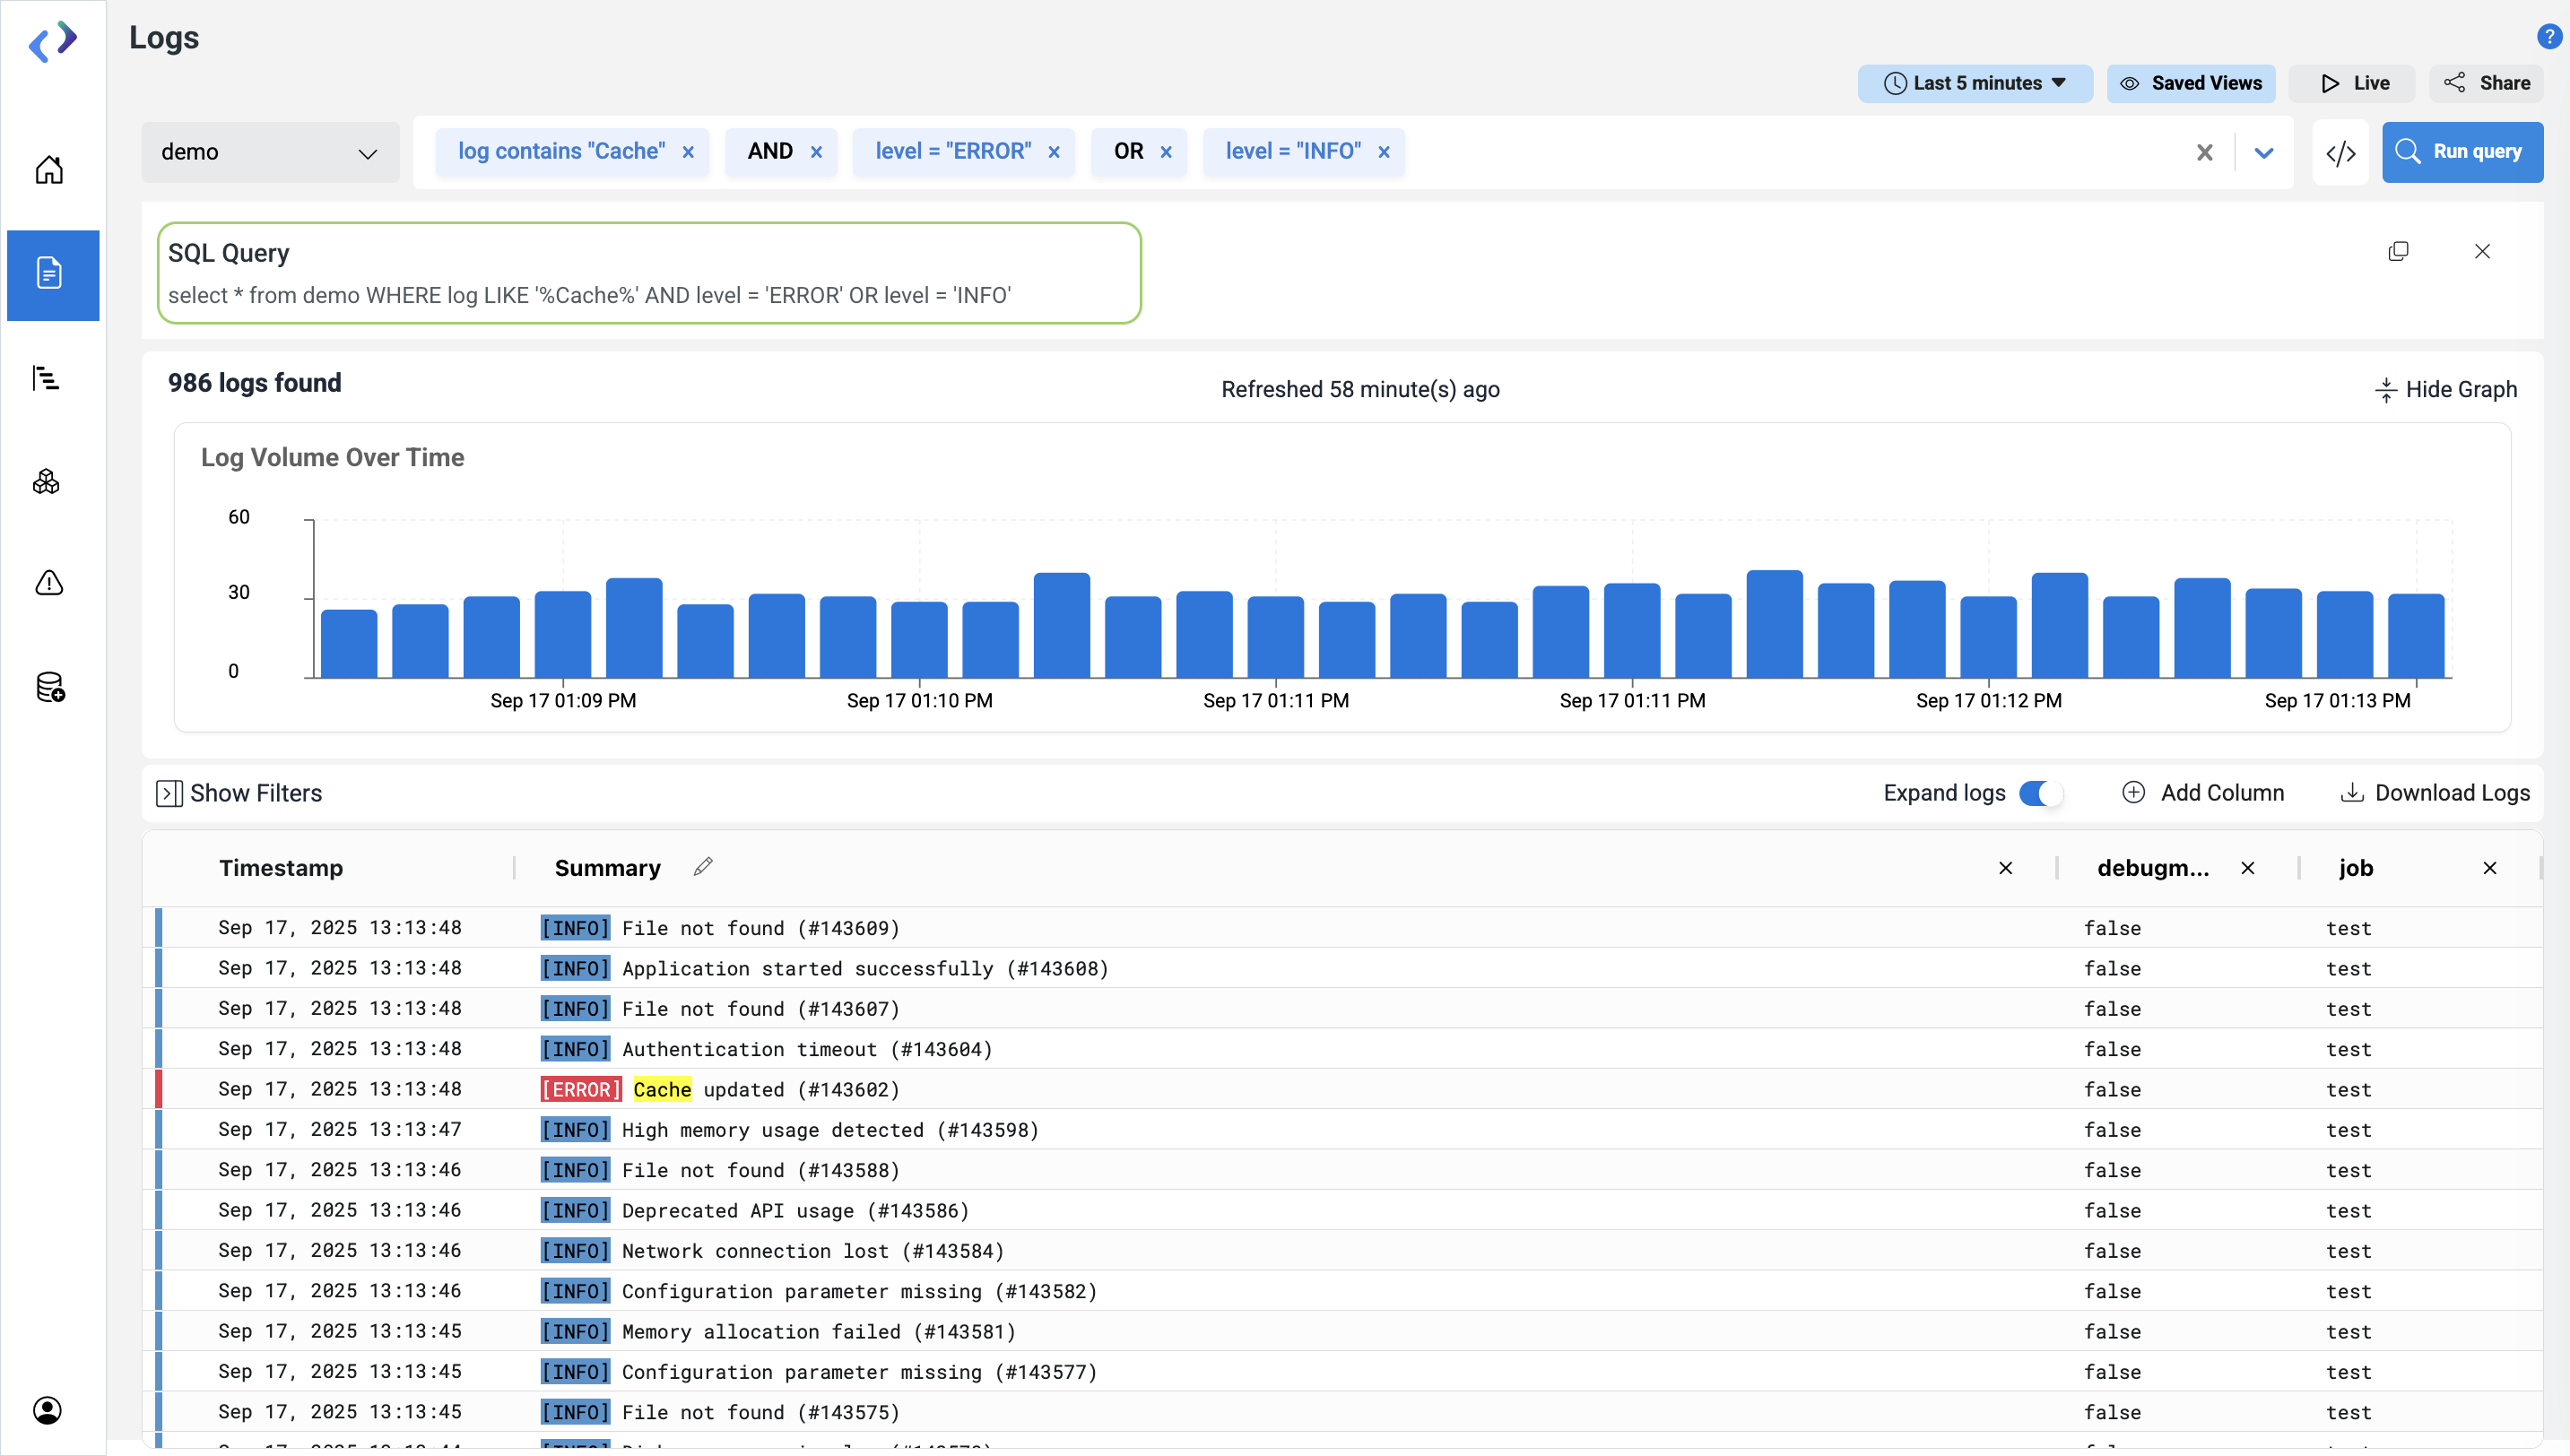Open the Last 5 minutes time range
Image resolution: width=2570 pixels, height=1456 pixels.
[x=1975, y=83]
